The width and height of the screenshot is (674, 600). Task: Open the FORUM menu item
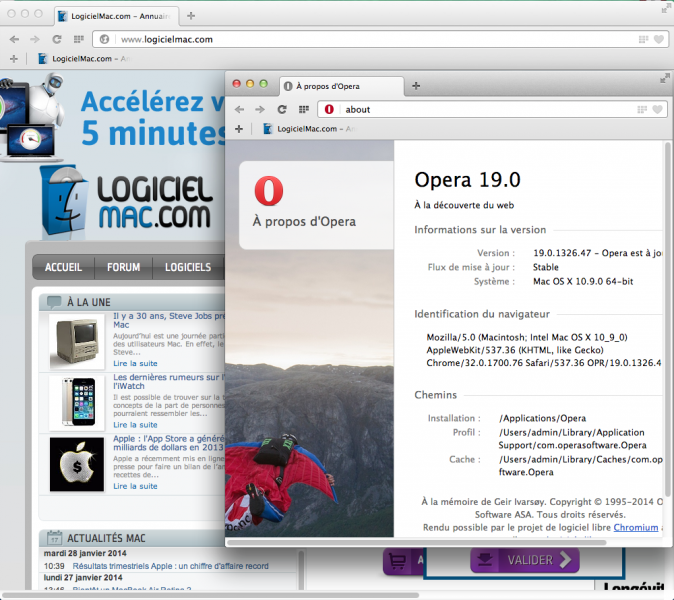(123, 267)
